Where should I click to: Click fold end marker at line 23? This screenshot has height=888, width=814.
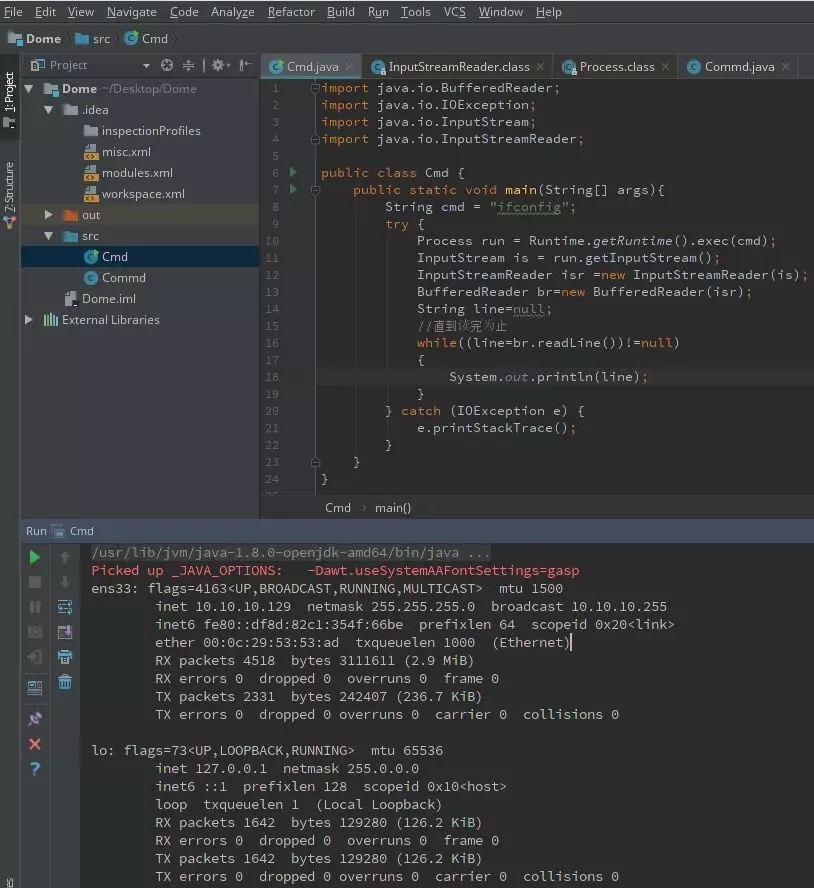pyautogui.click(x=316, y=462)
